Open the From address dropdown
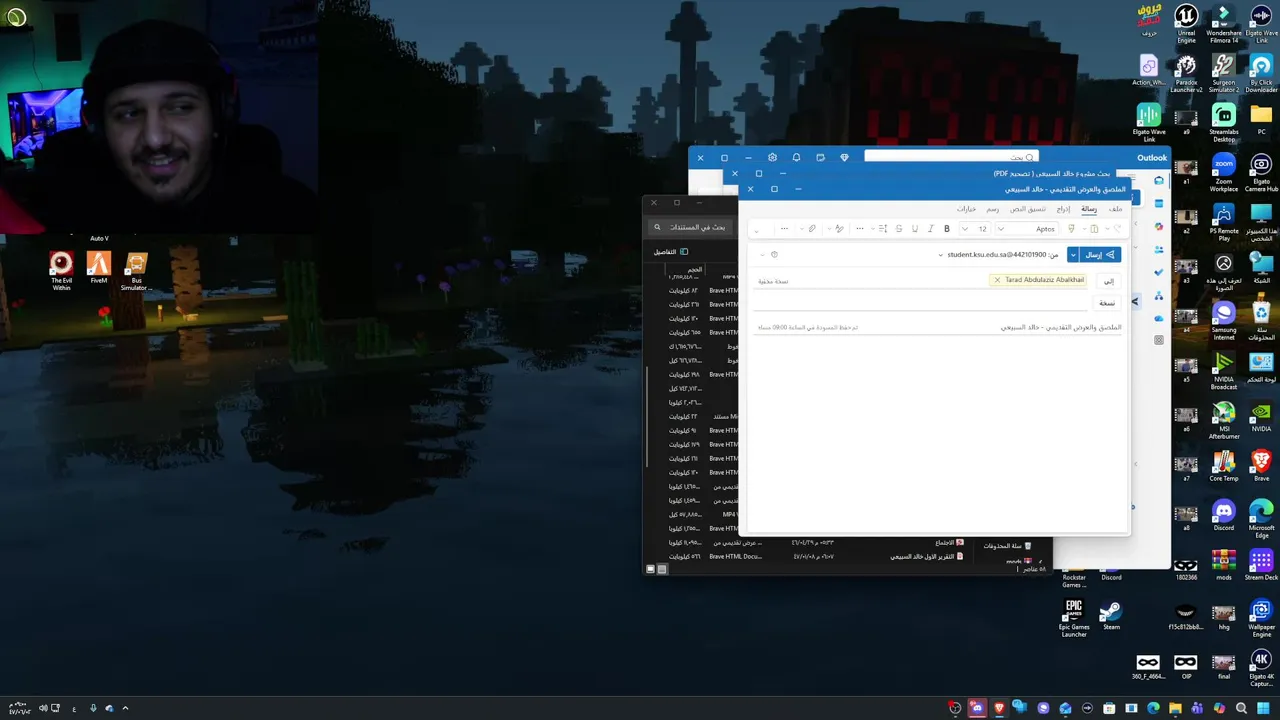1280x720 pixels. coord(940,255)
